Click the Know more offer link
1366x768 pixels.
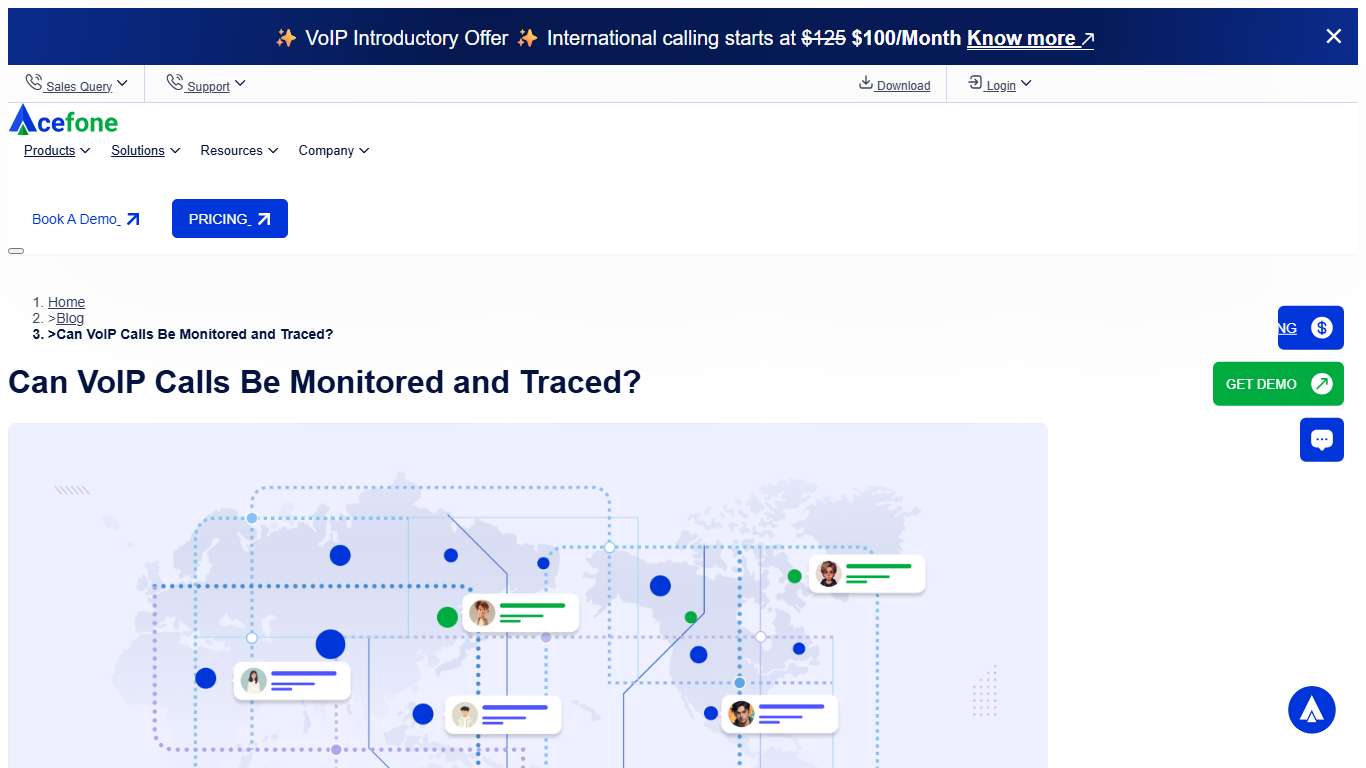point(1022,38)
